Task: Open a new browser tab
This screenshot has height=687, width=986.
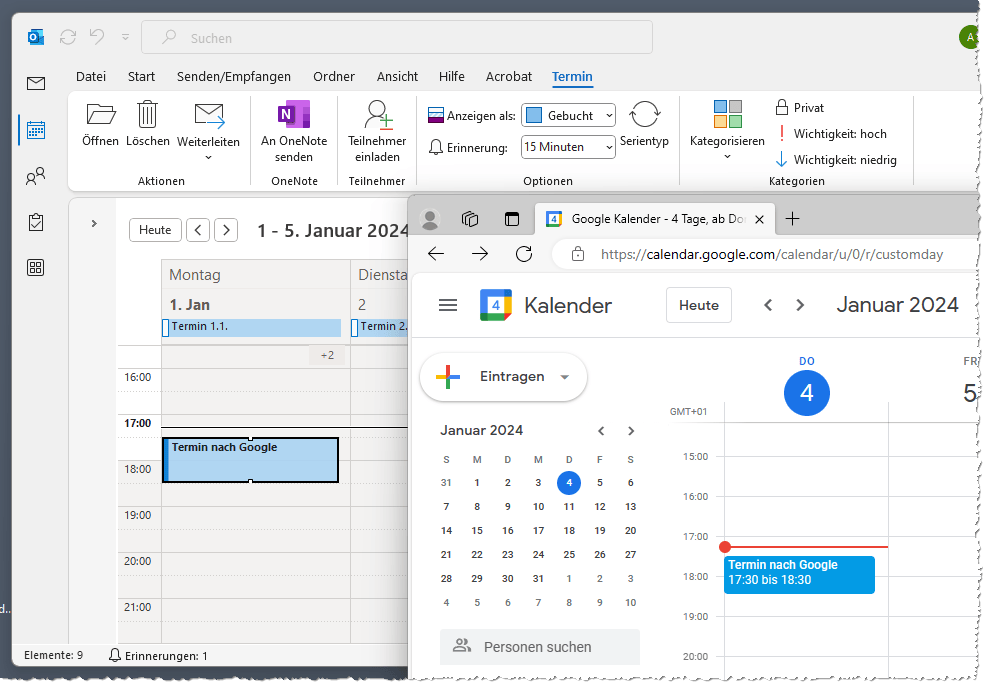Action: [793, 219]
